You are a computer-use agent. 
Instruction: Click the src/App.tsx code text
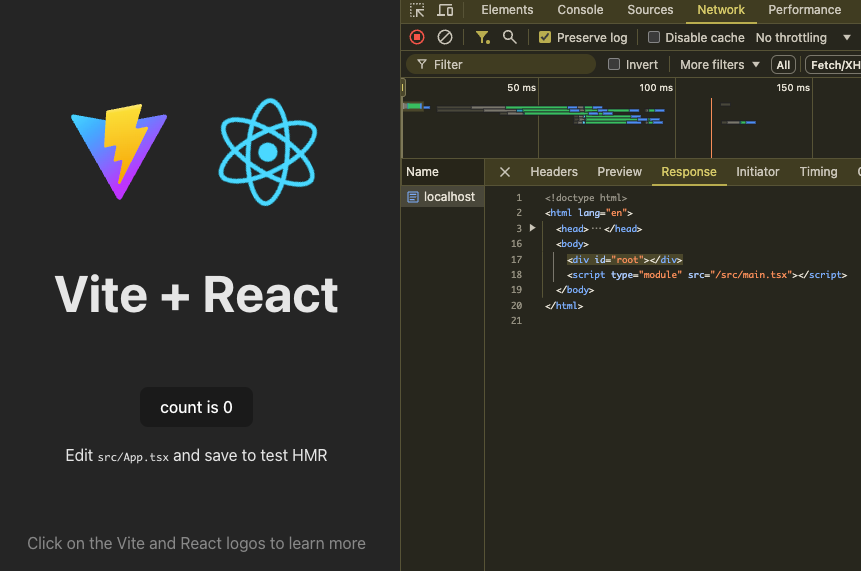133,457
